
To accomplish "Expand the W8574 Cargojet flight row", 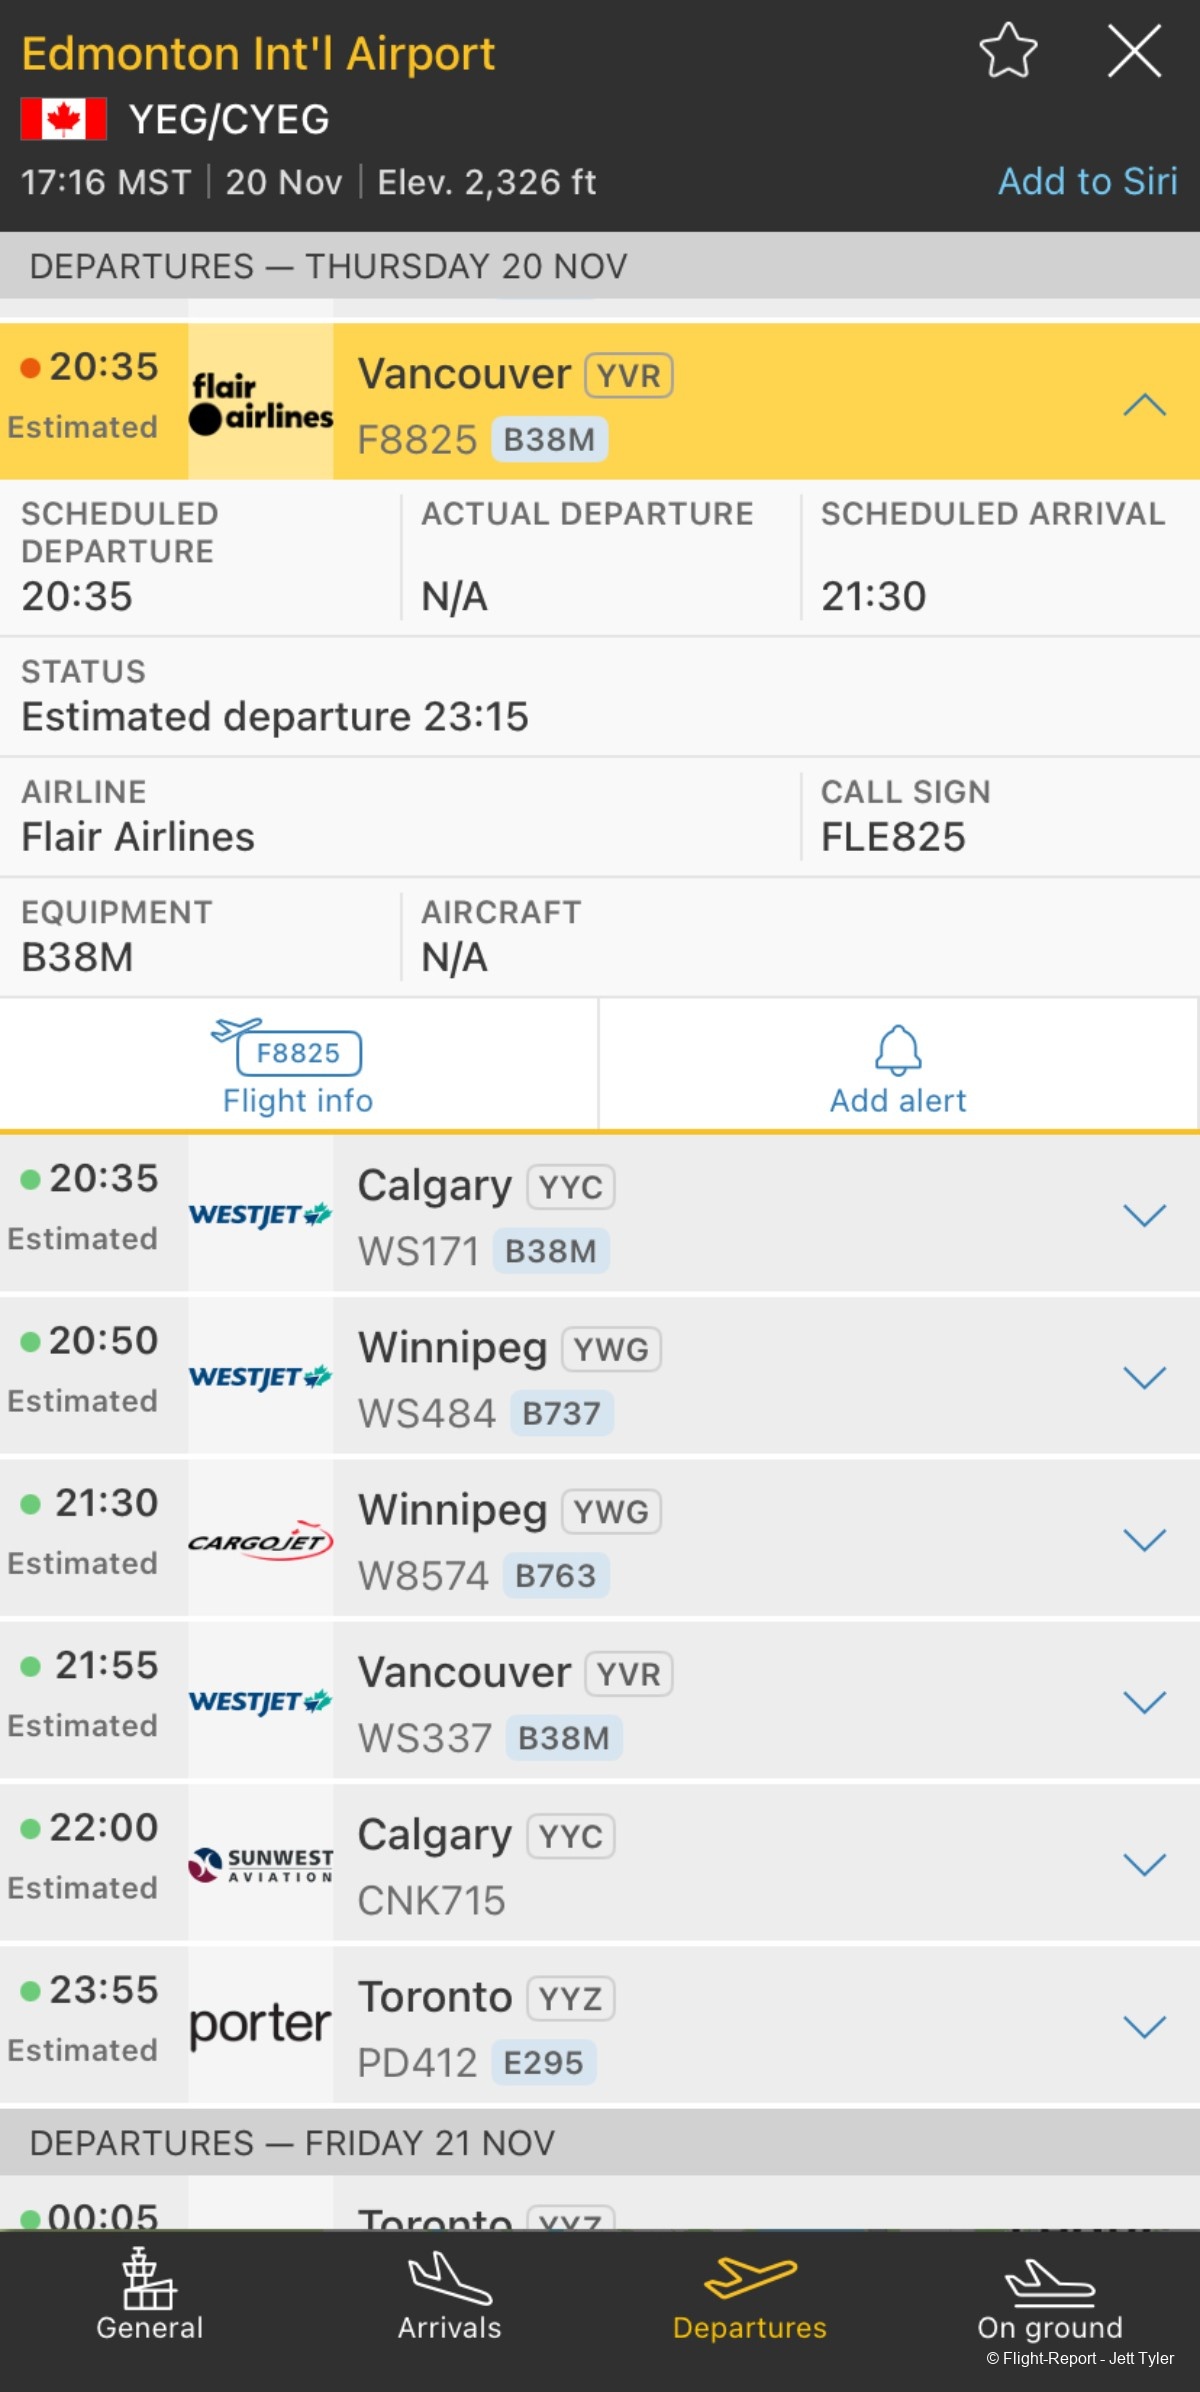I will (1144, 1540).
